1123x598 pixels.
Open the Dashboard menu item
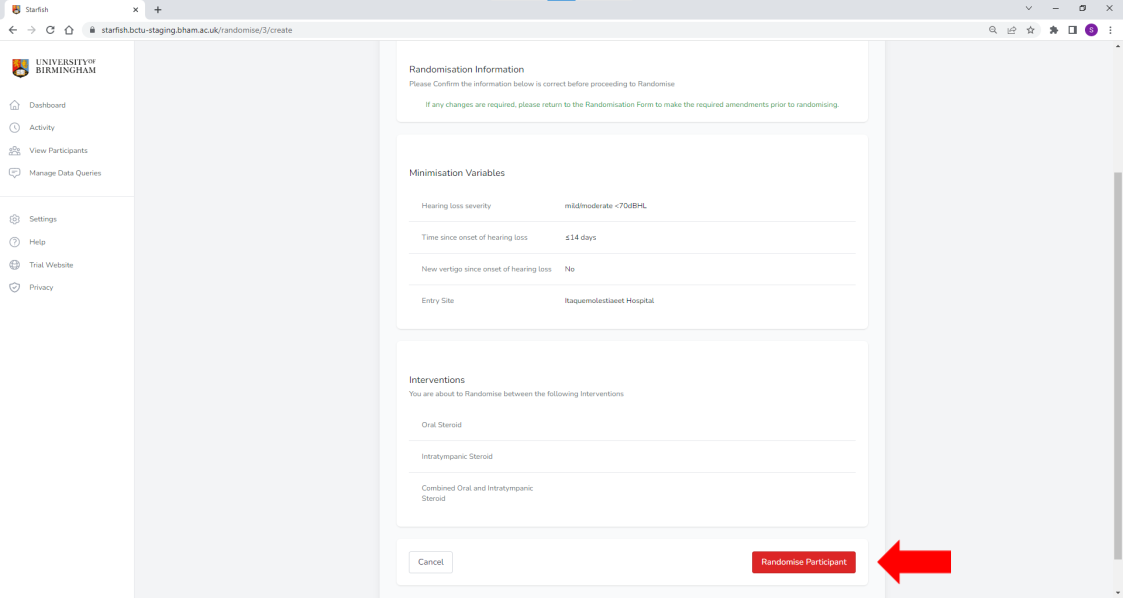coord(47,105)
